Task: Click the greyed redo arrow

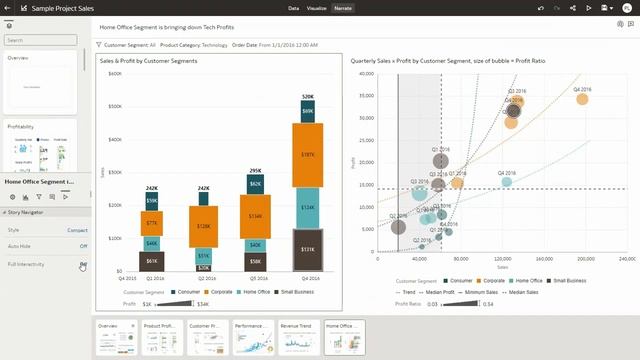Action: 557,8
